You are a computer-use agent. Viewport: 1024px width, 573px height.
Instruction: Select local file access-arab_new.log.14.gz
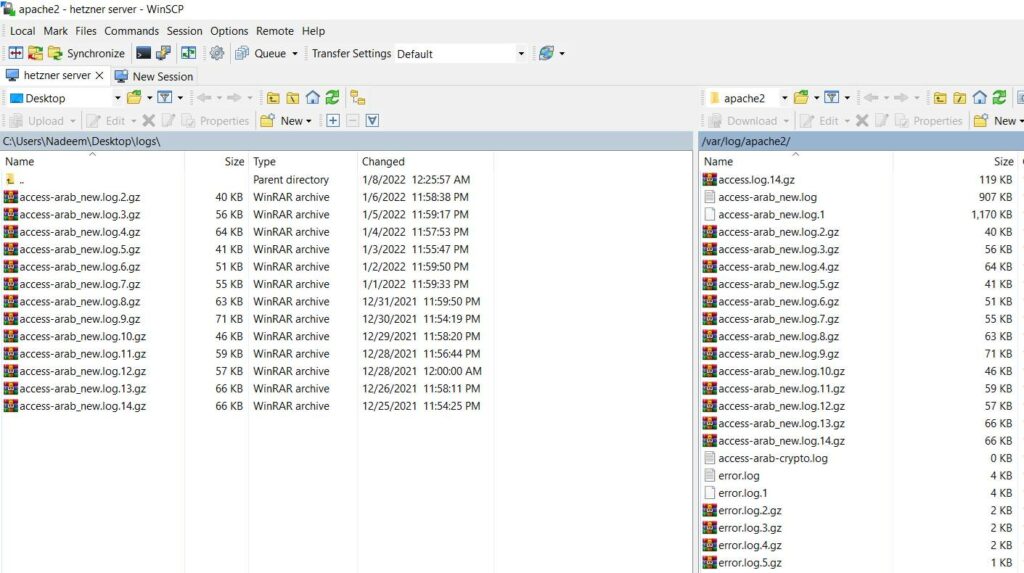(247, 406)
